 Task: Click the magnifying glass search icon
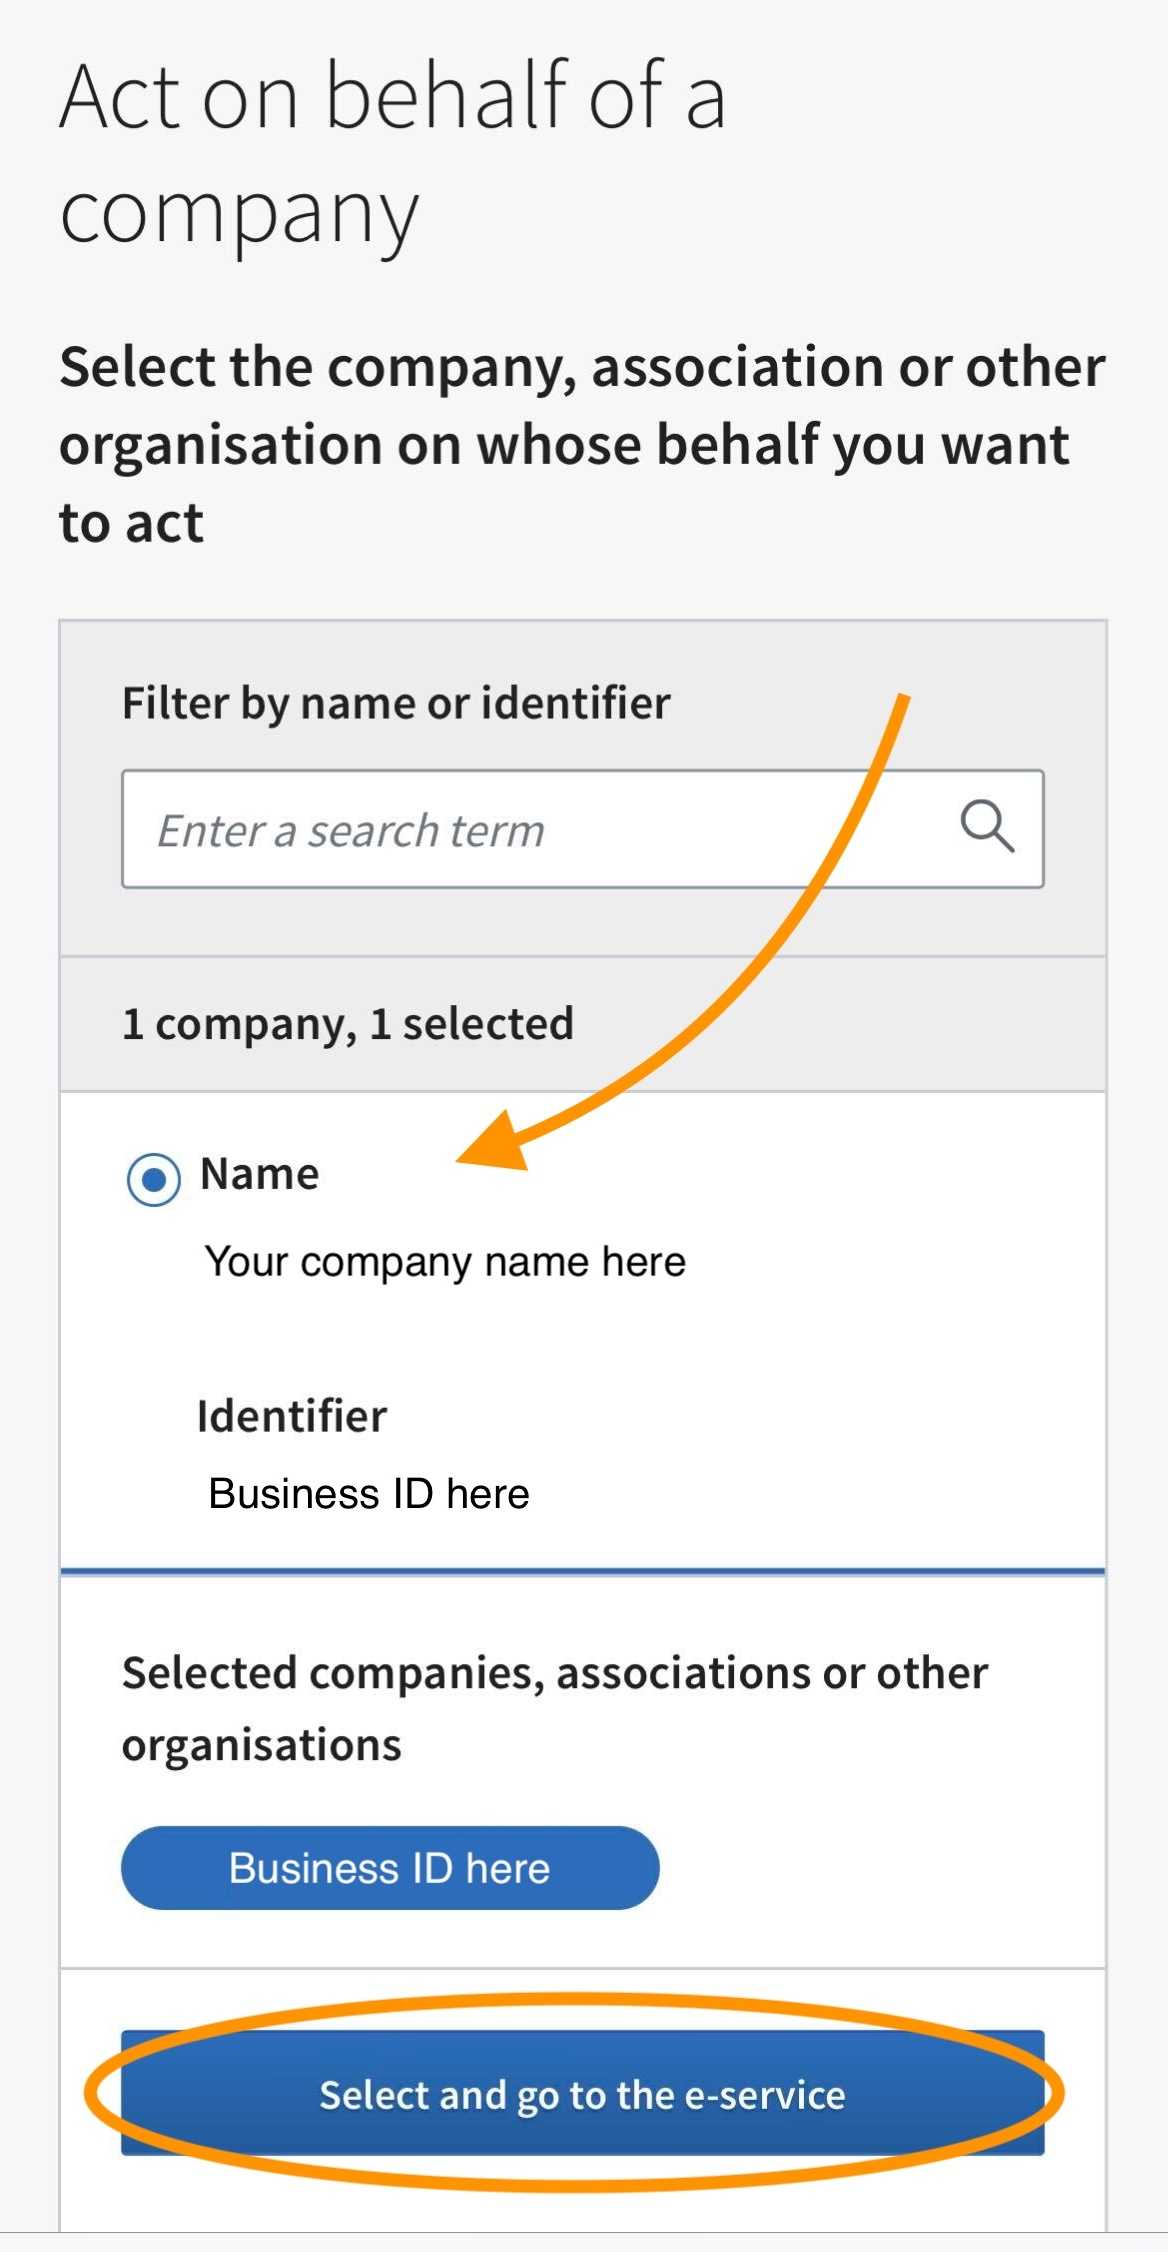[987, 827]
